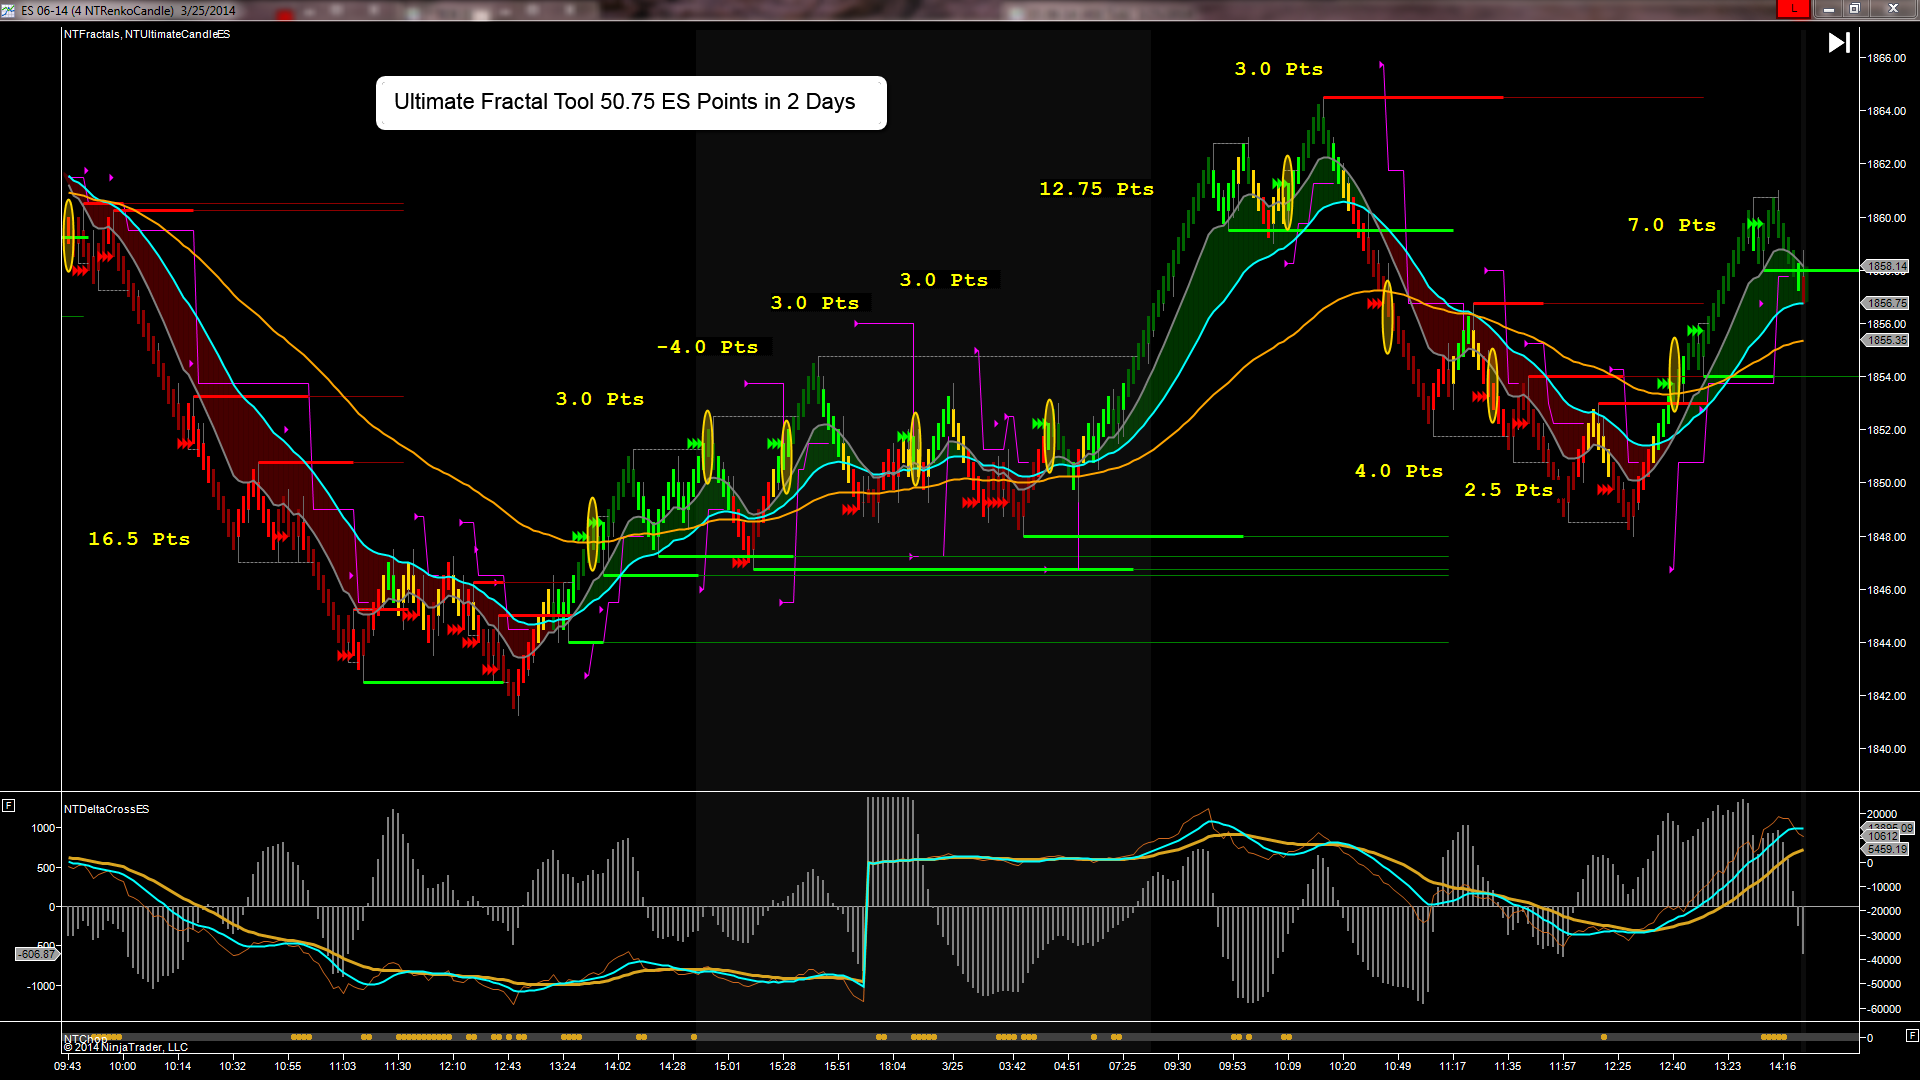Minimize the chart window
Viewport: 1920px width, 1080px height.
click(1828, 9)
